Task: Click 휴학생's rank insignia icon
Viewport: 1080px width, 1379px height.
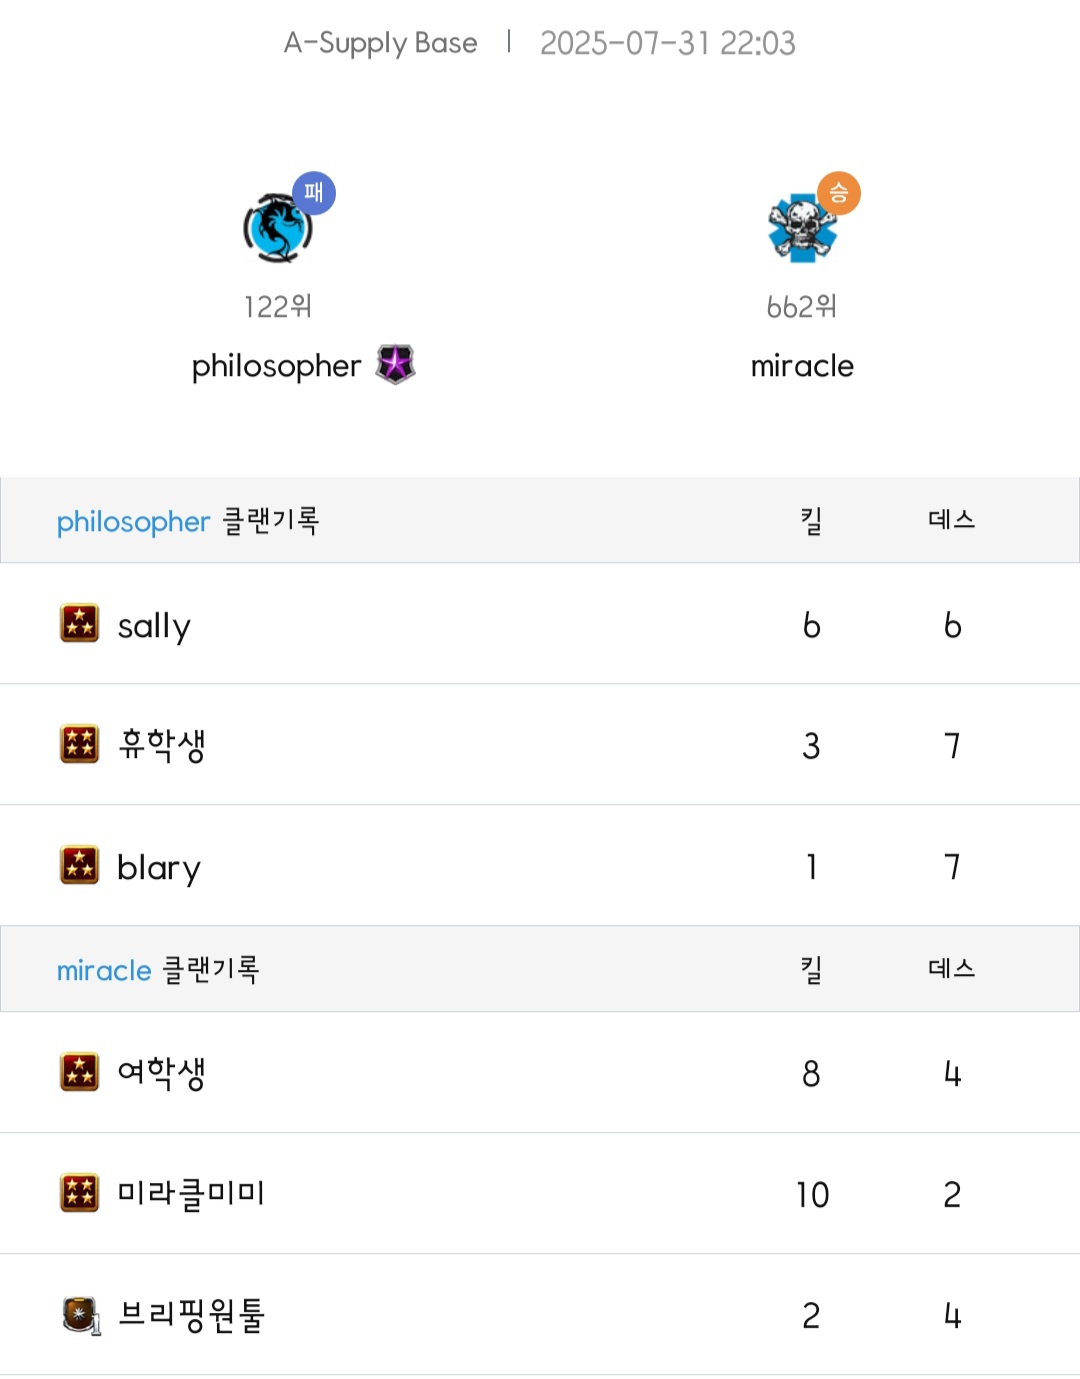Action: [80, 744]
